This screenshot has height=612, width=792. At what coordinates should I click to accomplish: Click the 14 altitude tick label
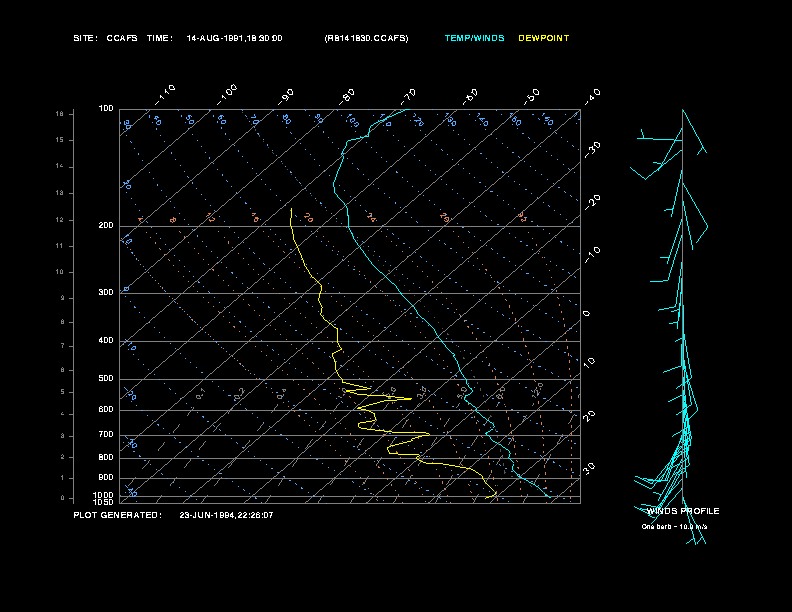60,166
